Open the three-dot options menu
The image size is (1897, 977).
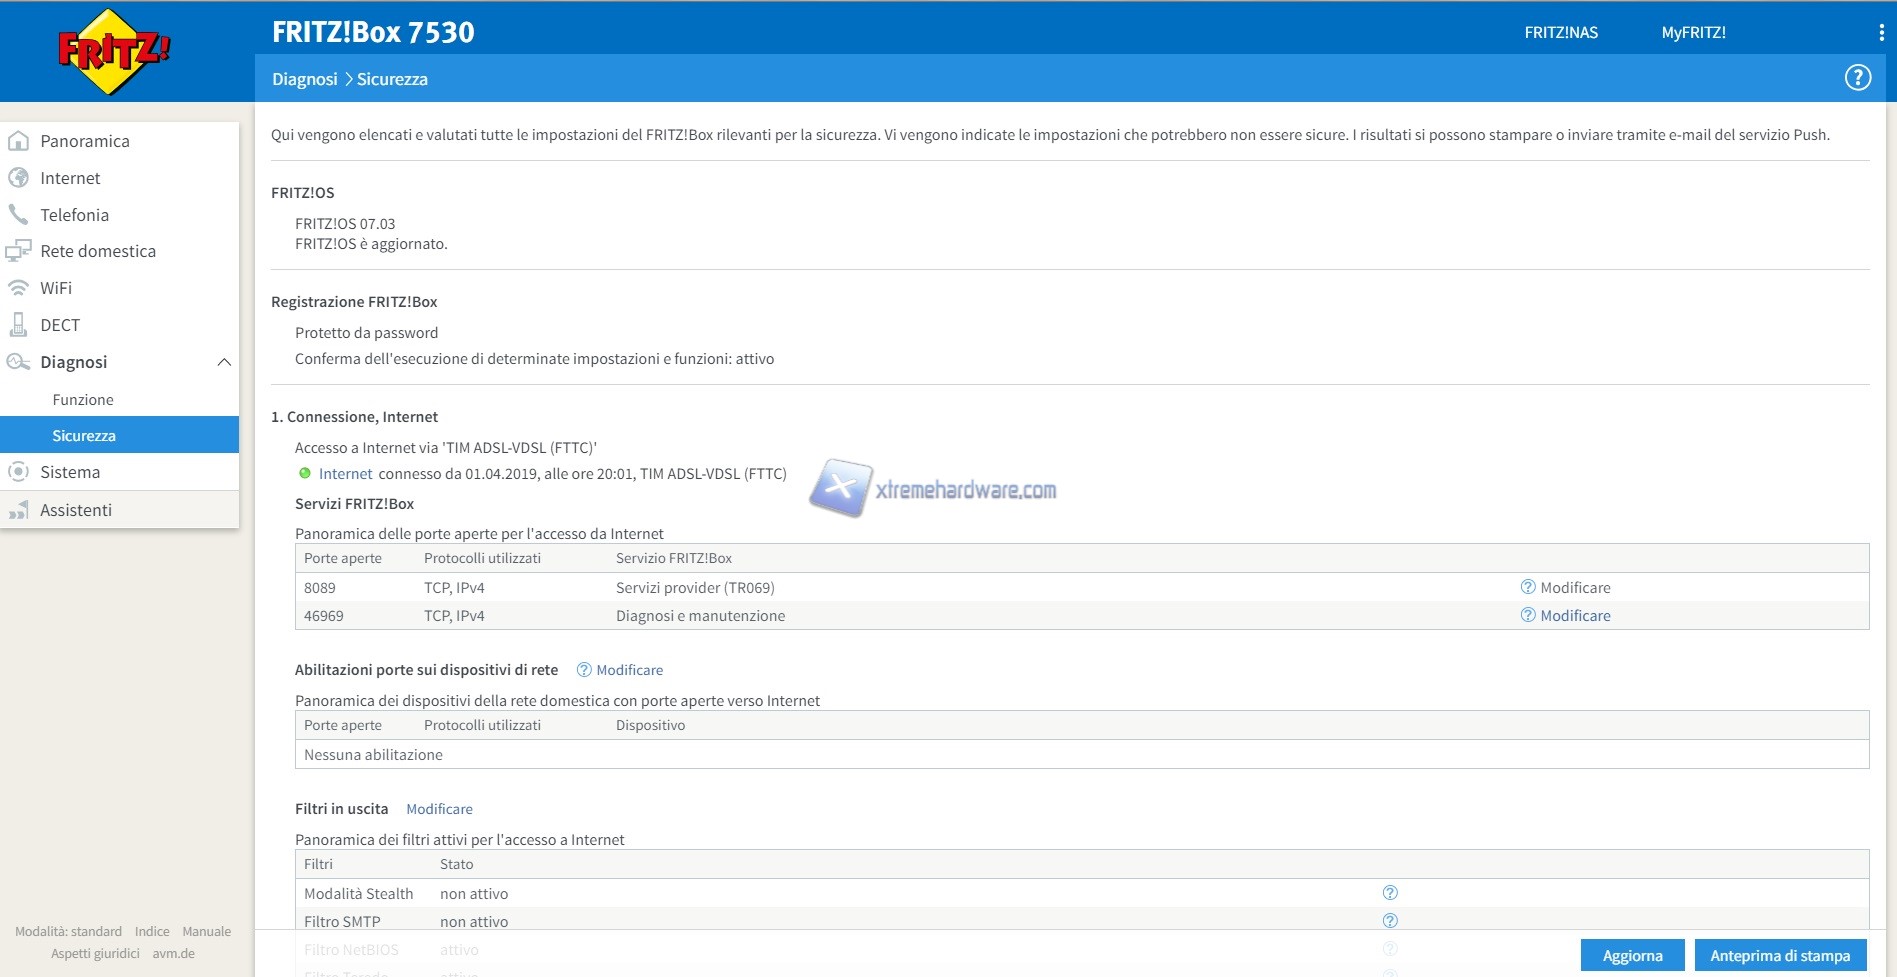click(1881, 33)
